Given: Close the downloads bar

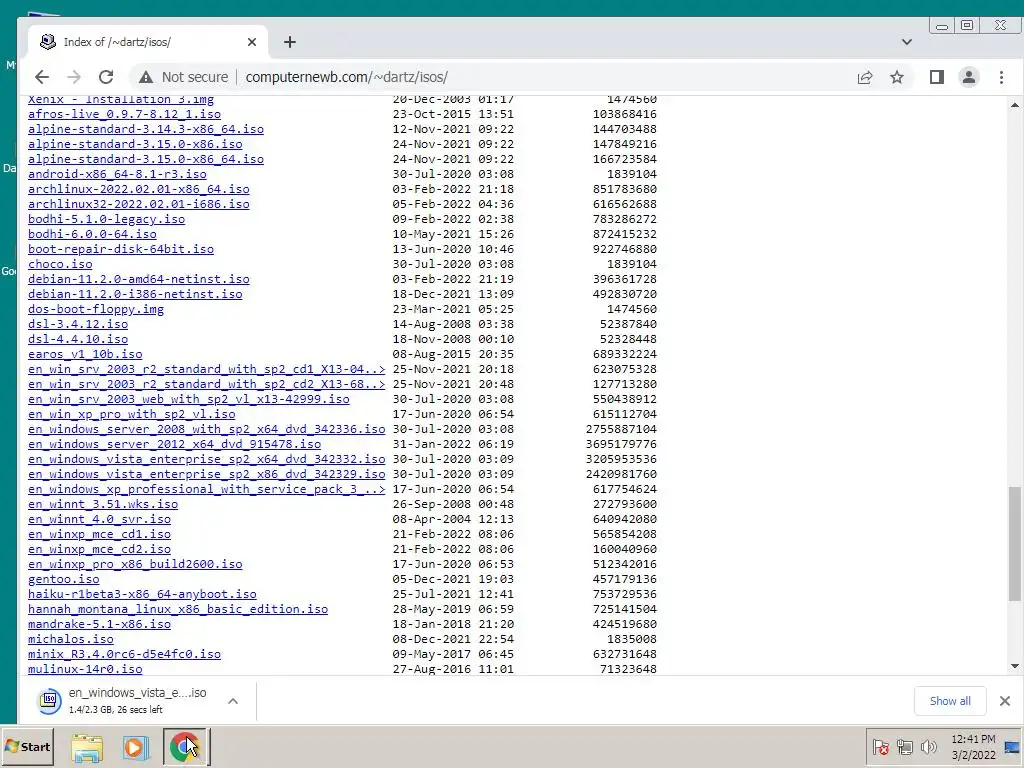Looking at the screenshot, I should tap(1004, 701).
